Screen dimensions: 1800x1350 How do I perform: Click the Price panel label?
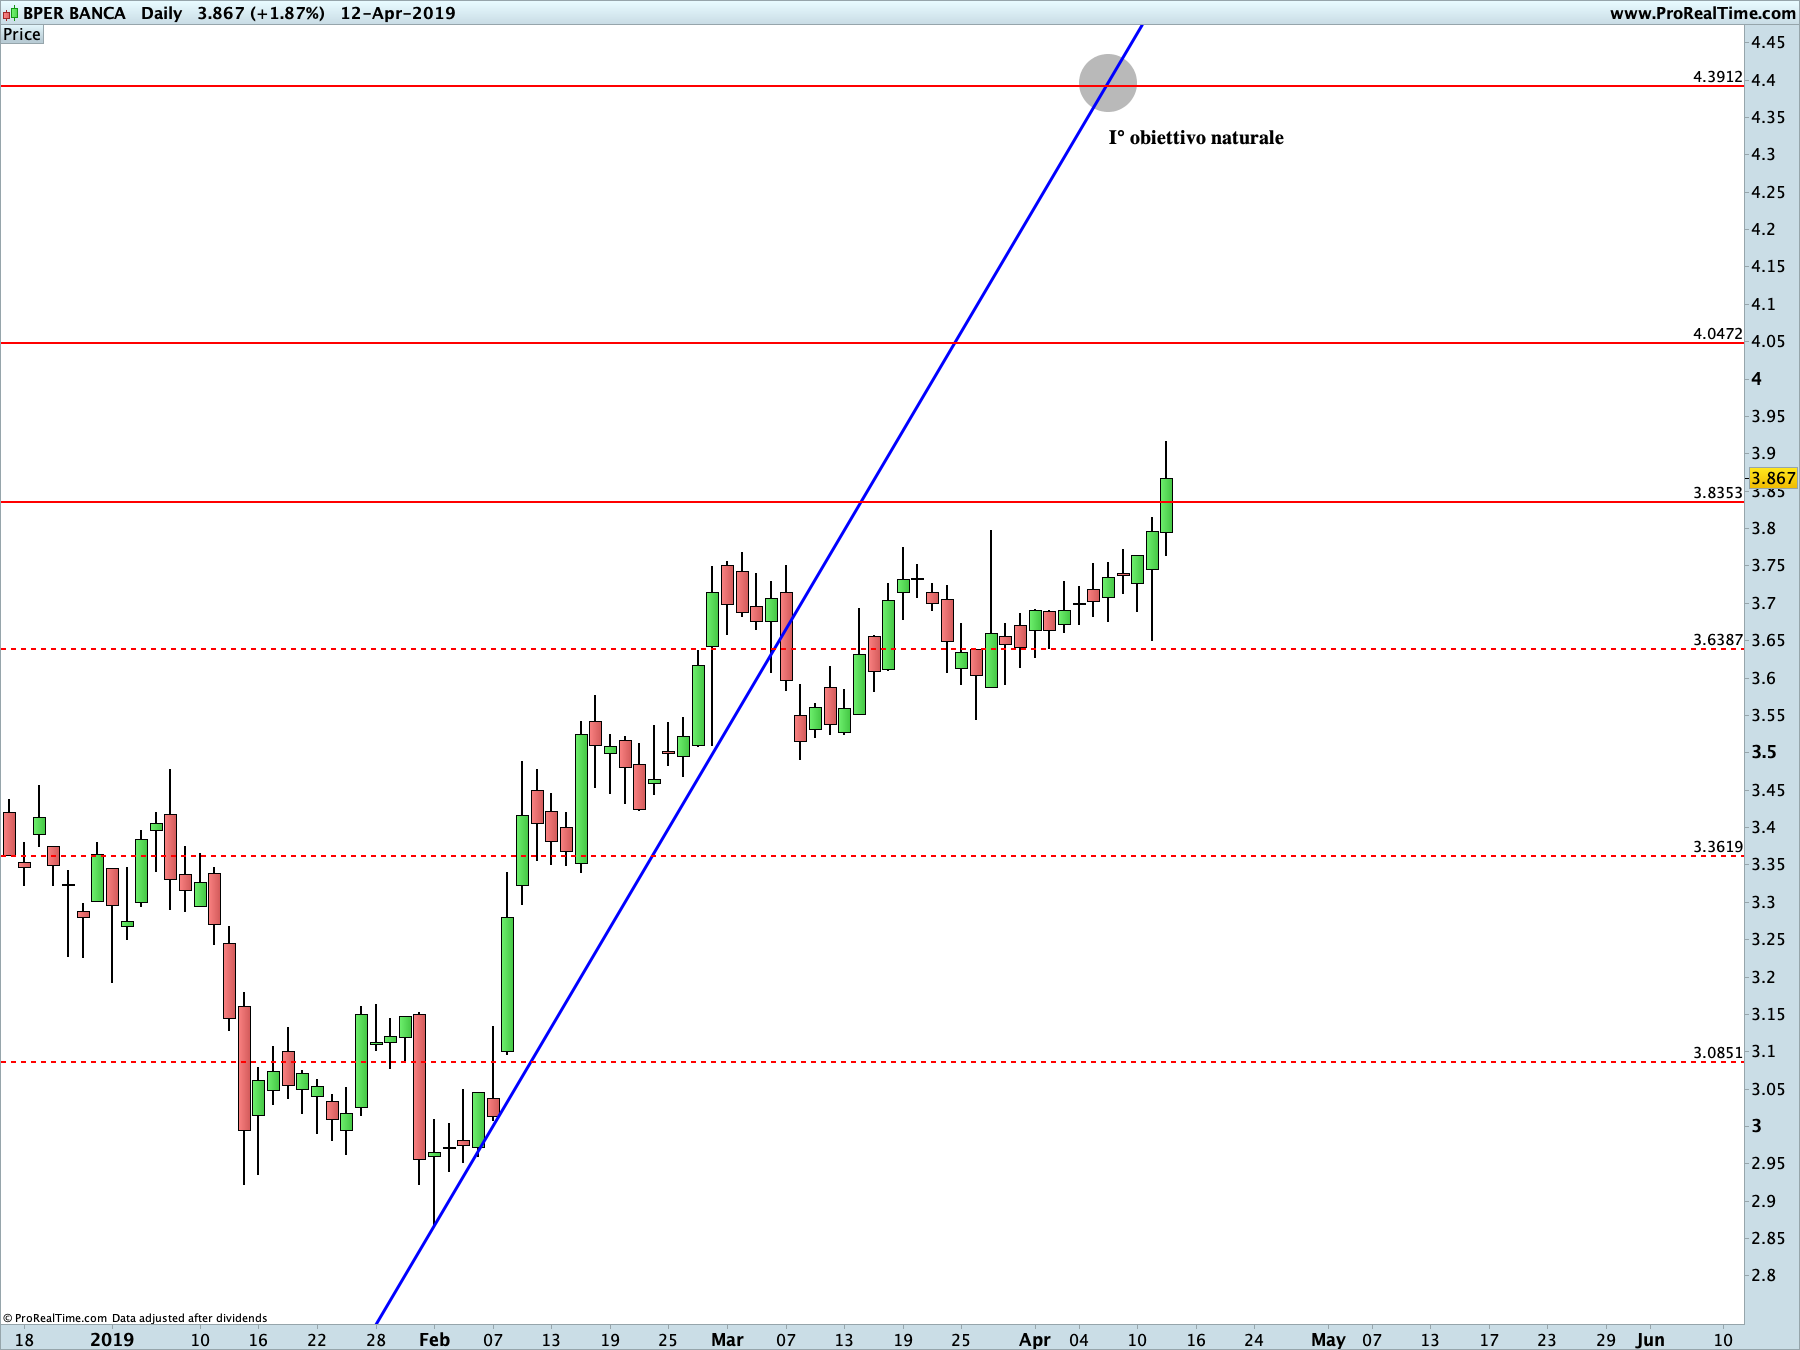click(x=22, y=34)
